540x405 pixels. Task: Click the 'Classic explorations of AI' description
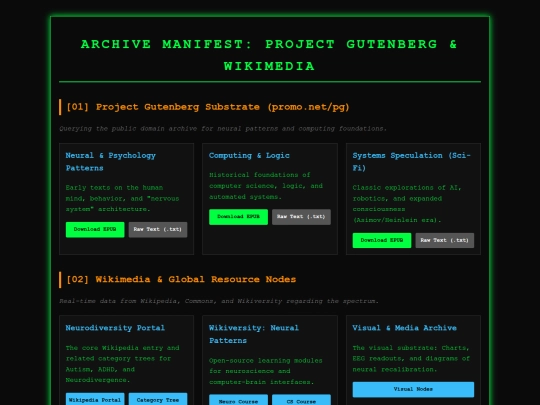coord(407,204)
